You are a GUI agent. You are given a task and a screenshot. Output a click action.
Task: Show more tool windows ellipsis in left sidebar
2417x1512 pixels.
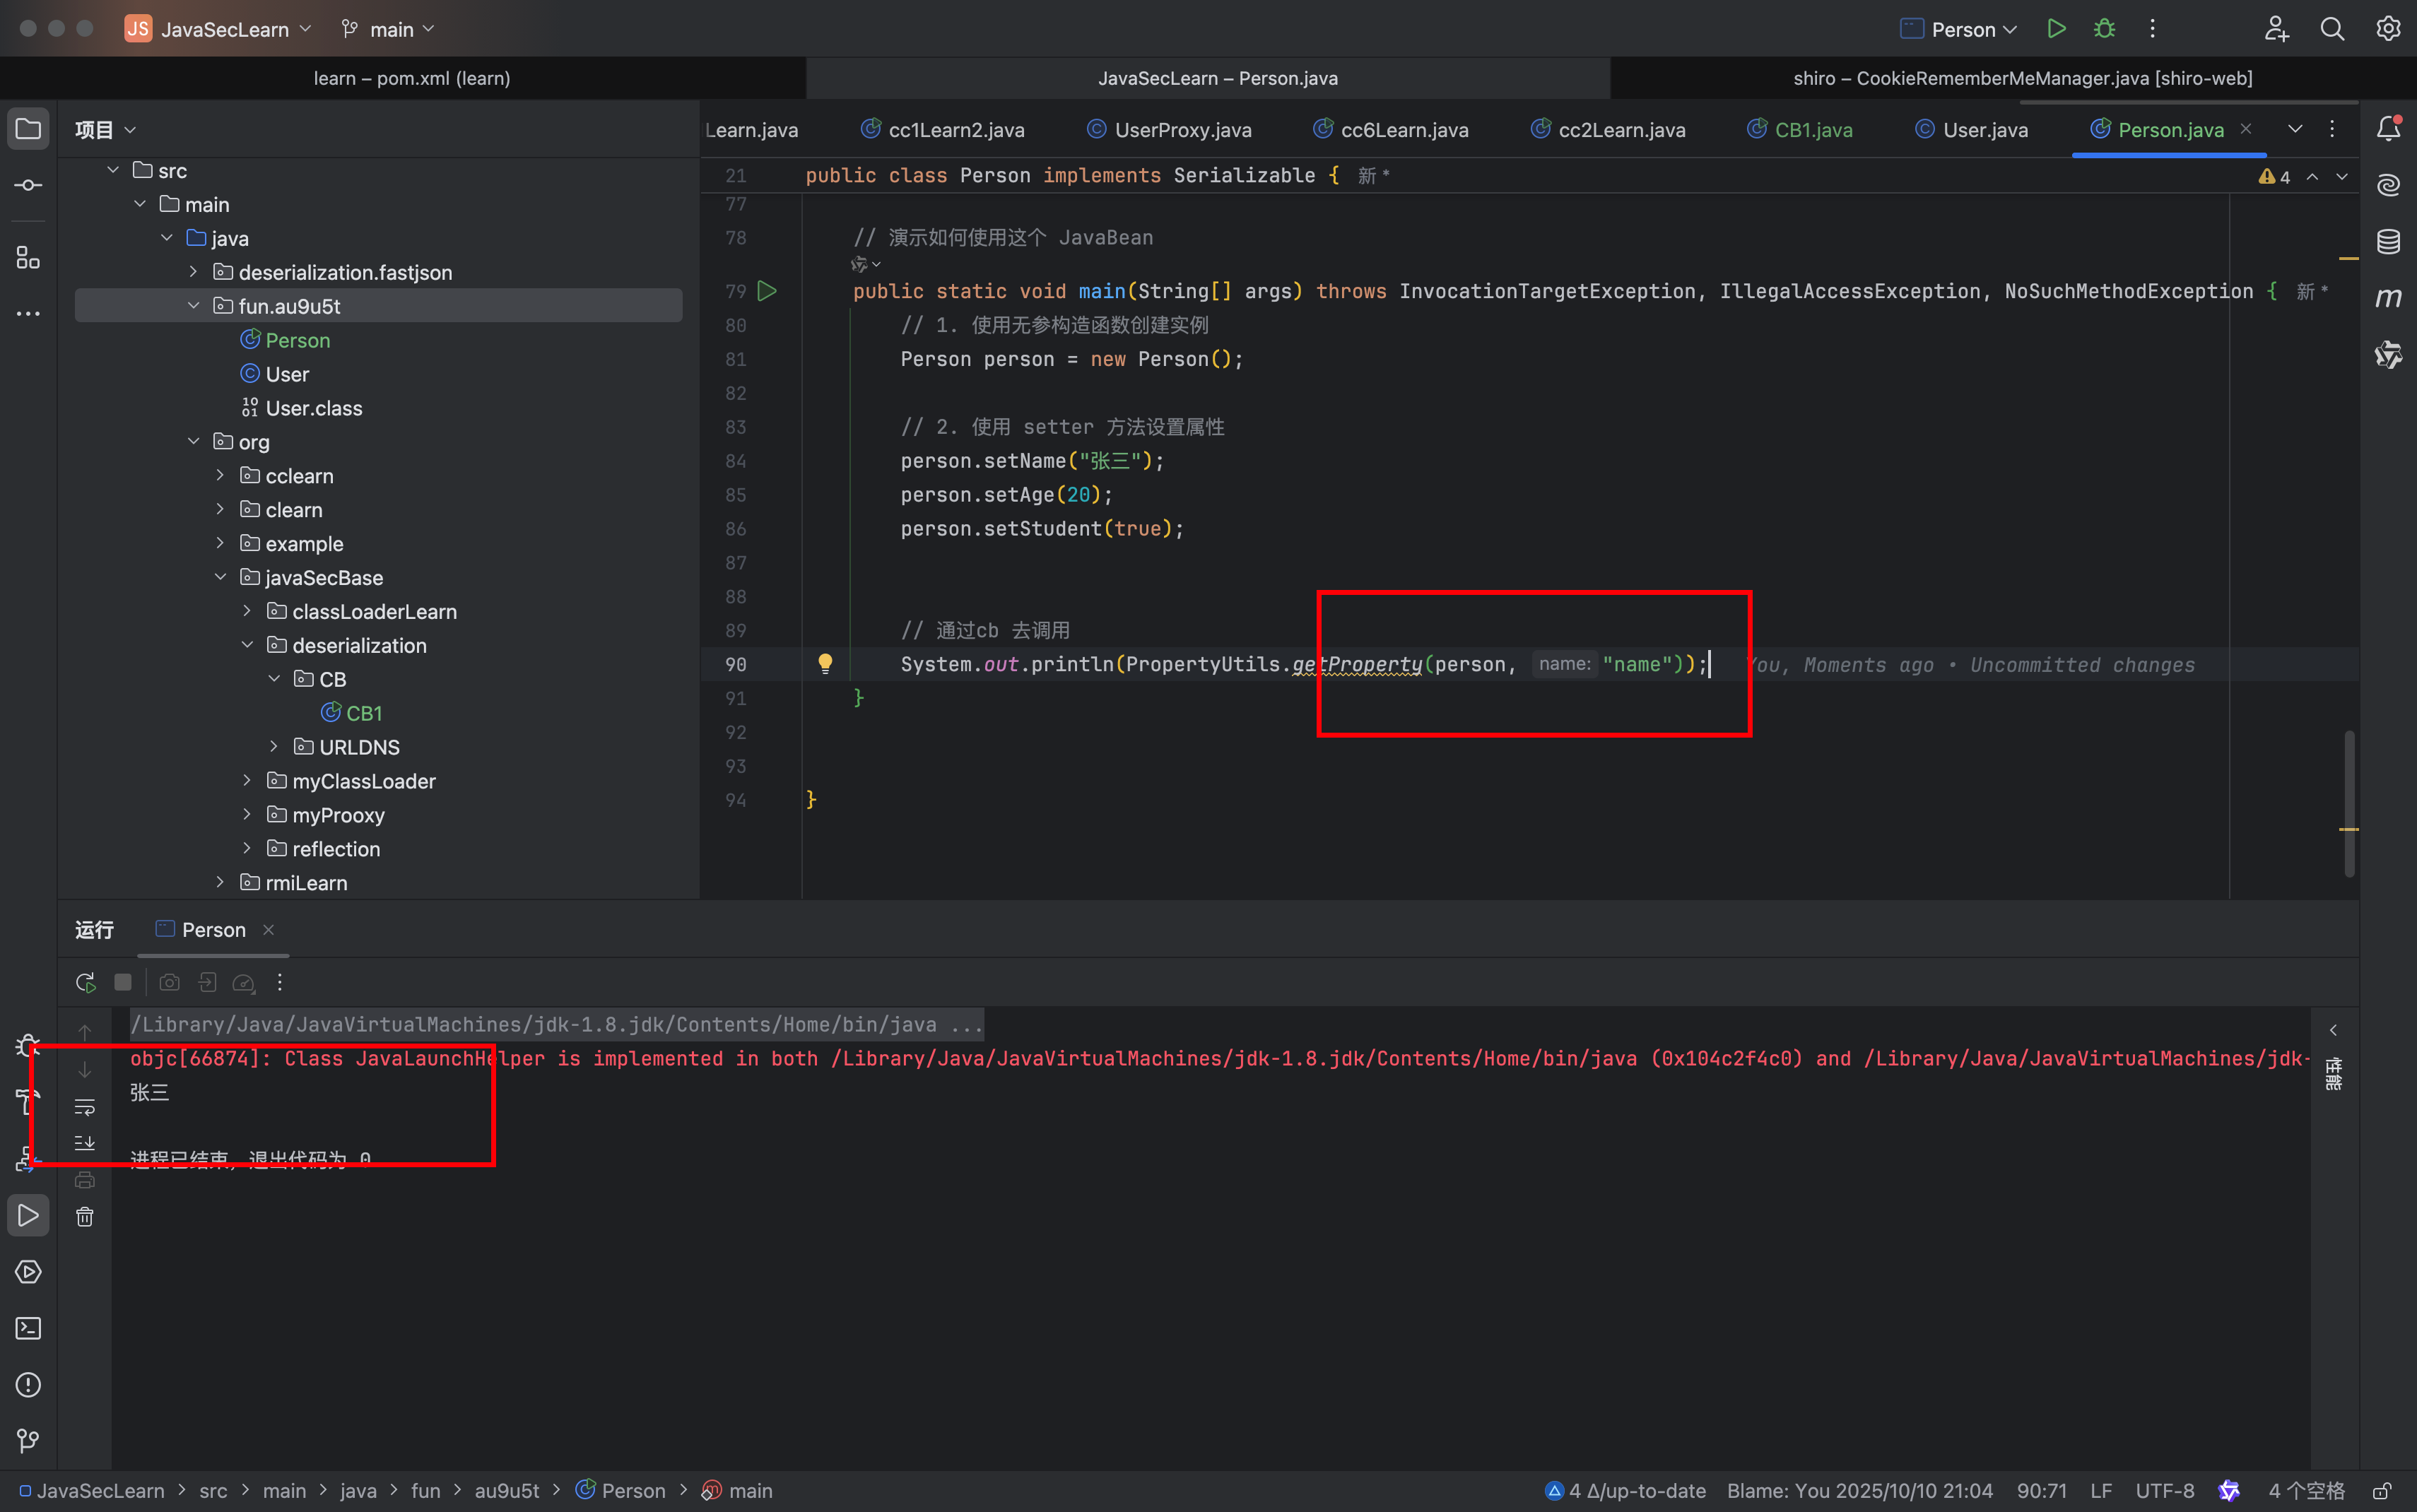(28, 314)
